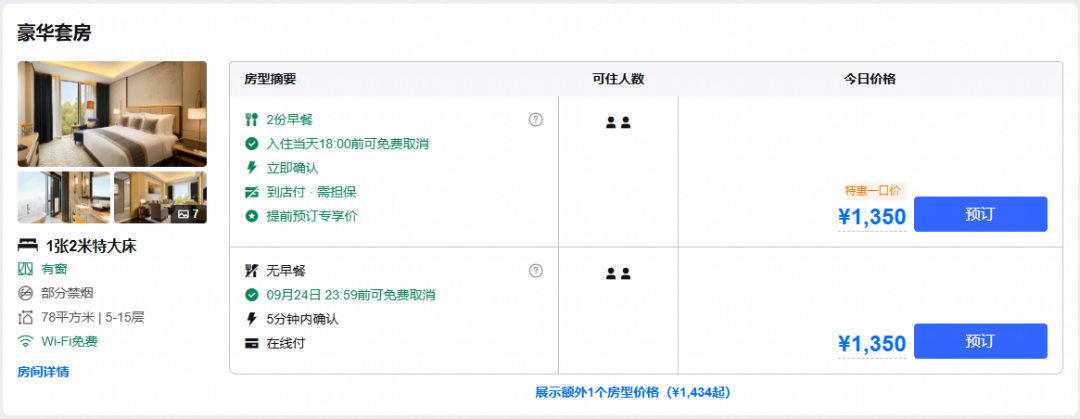Click the card icon beside 到店付 · 需担保
Screen dimensions: 1080x419
251,192
